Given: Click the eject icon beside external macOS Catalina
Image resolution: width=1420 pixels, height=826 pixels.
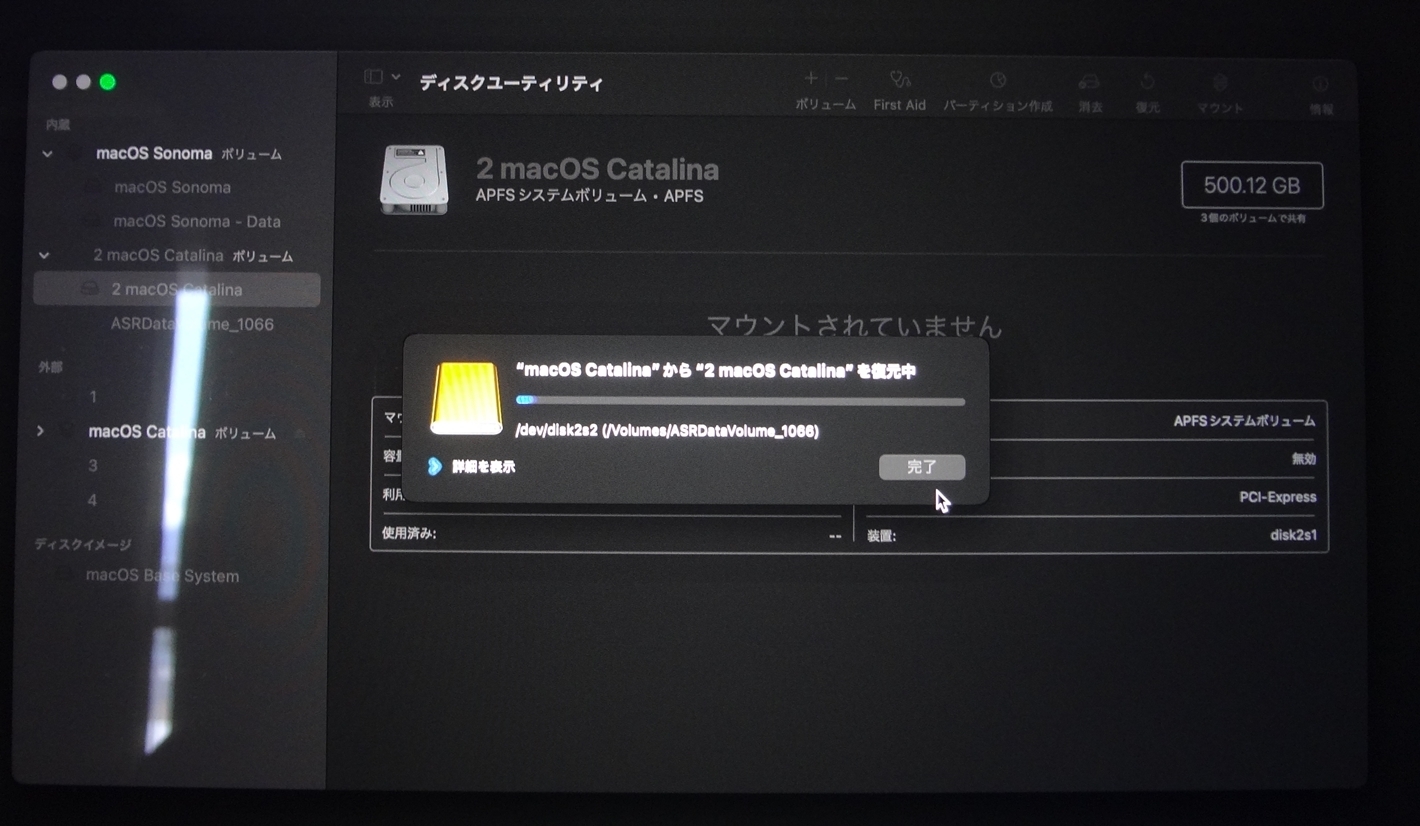Looking at the screenshot, I should [x=299, y=433].
